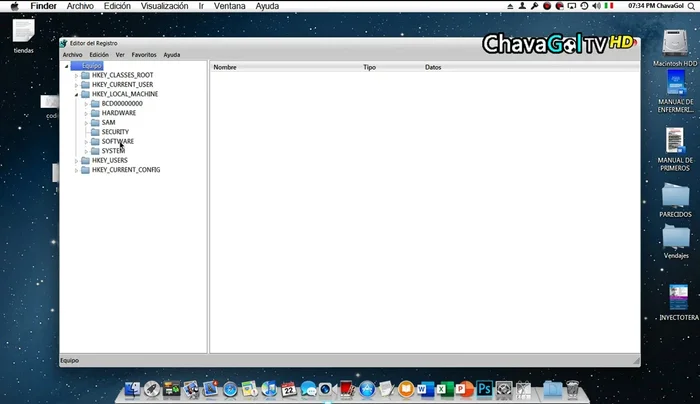Open Edición menu in Editor del Registro
Screen dimensions: 700x404
click(x=99, y=54)
